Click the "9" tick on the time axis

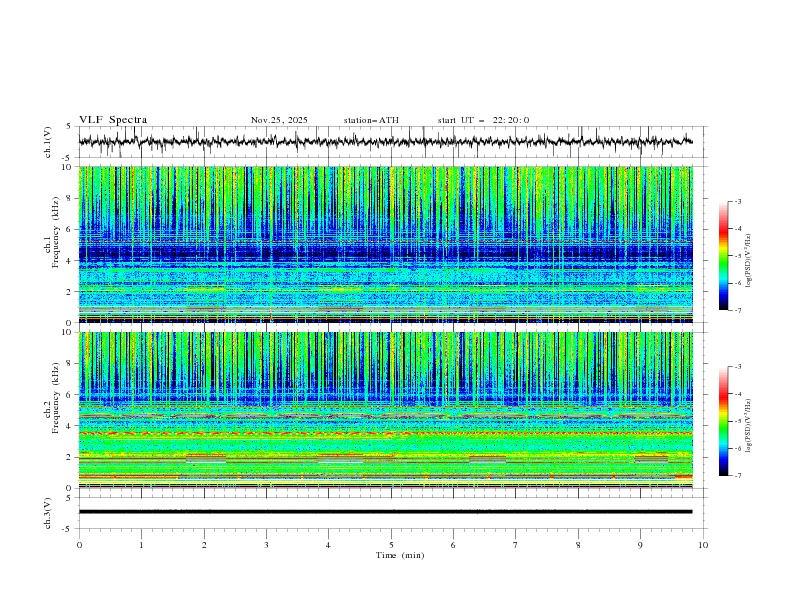tap(640, 545)
